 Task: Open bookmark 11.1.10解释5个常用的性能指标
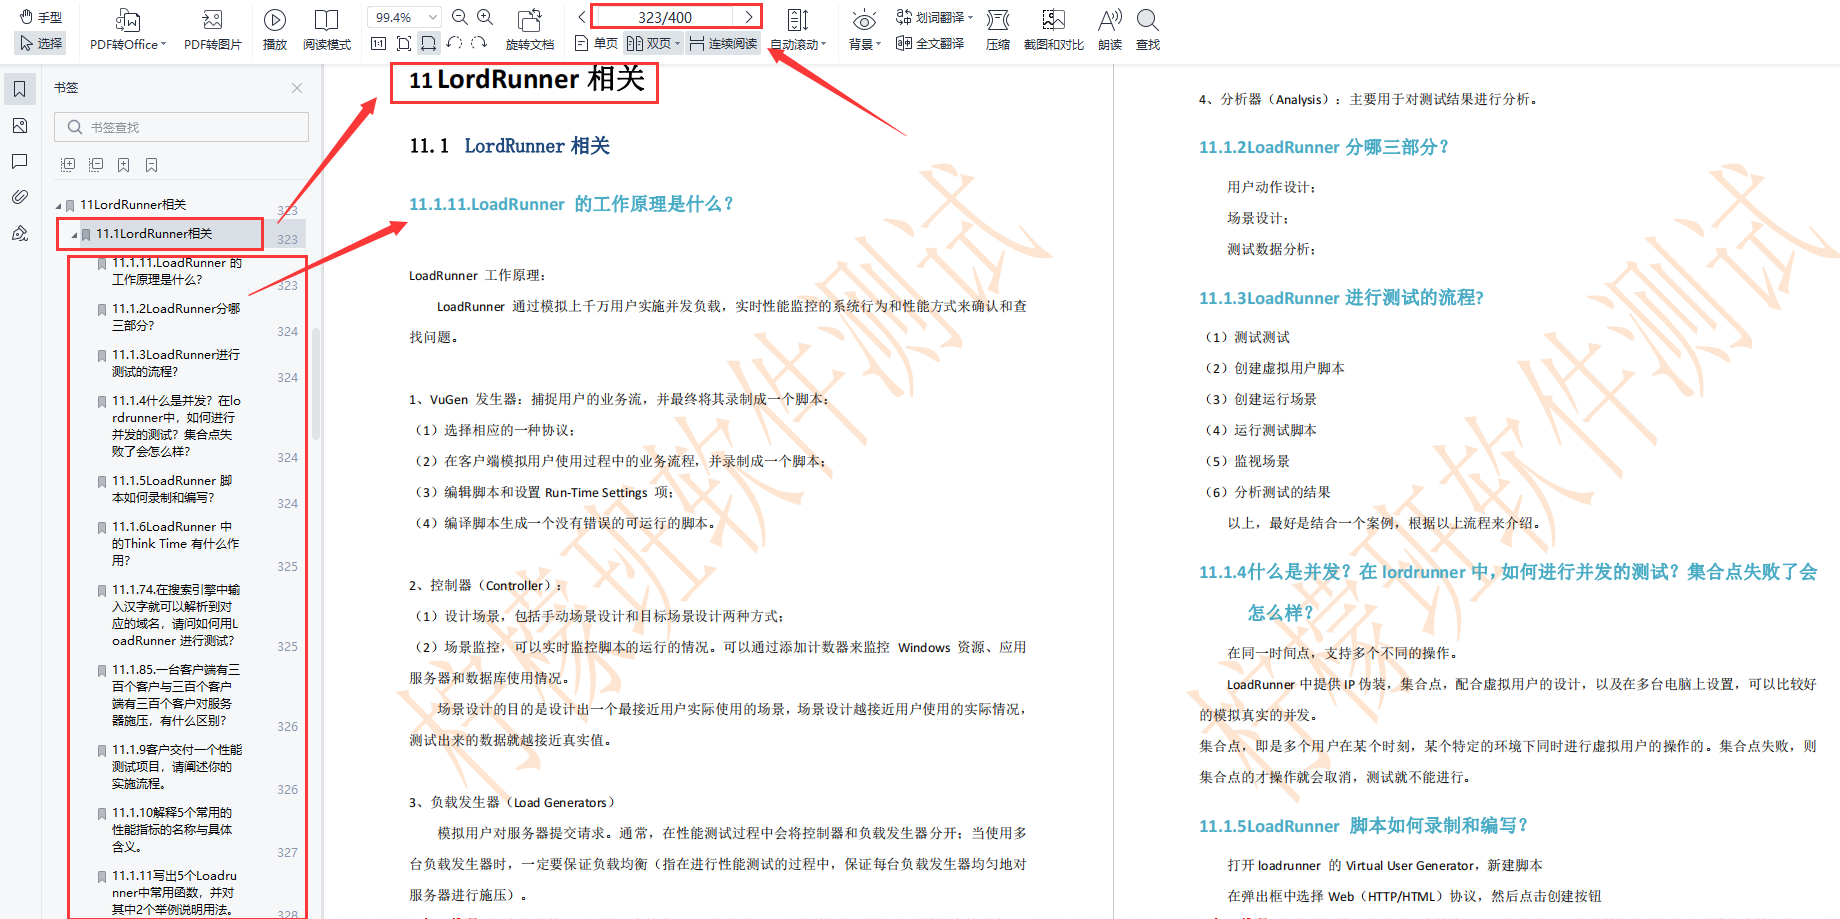tap(172, 830)
